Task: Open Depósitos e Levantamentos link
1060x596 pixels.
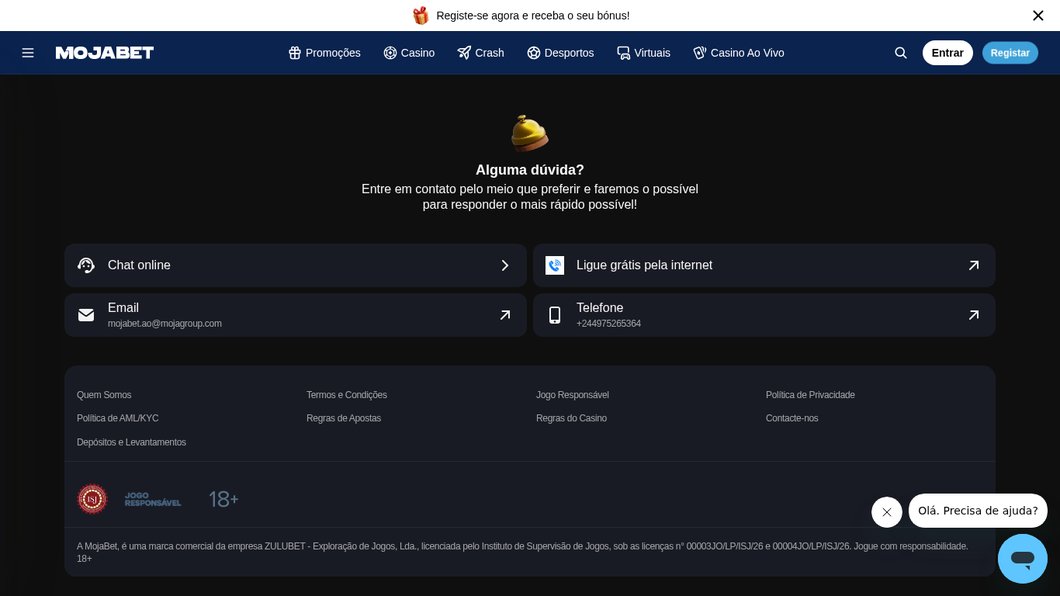Action: click(131, 442)
